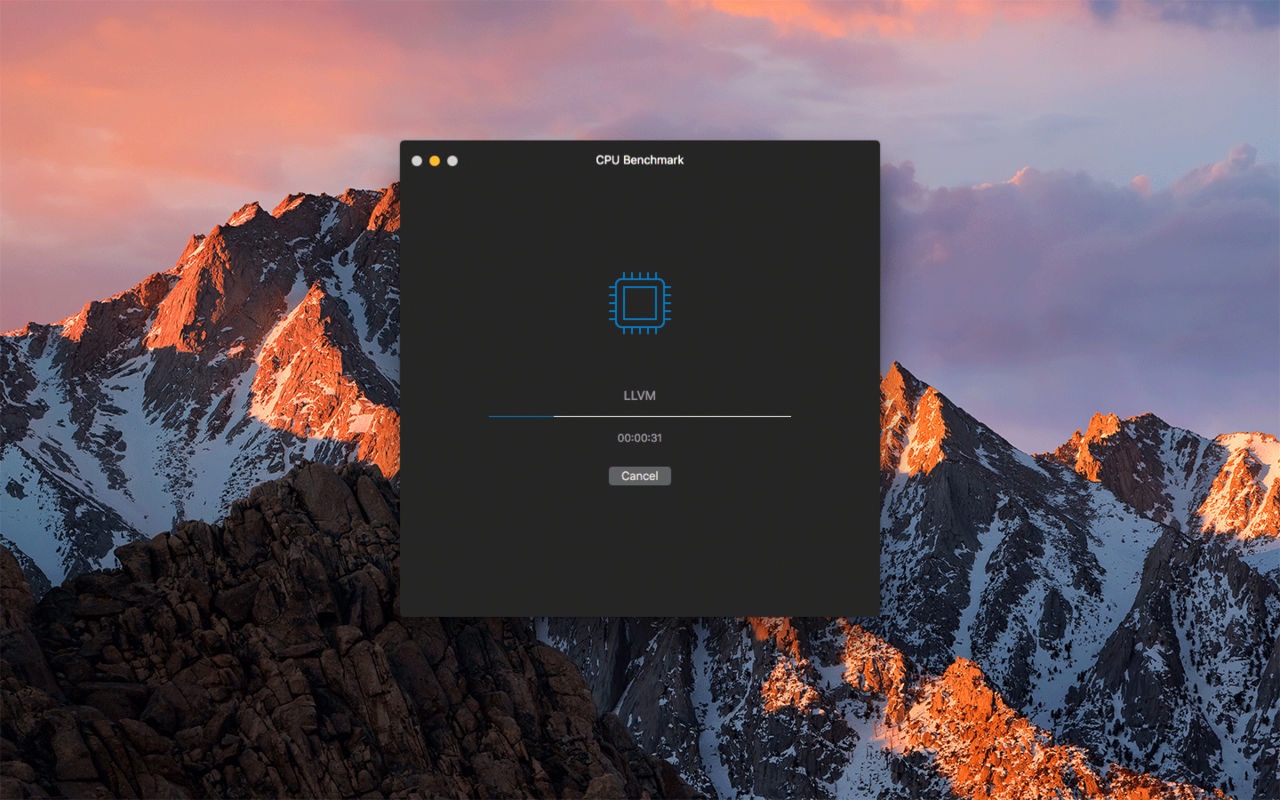Viewport: 1280px width, 800px height.
Task: Close the CPU Benchmark window
Action: tap(417, 160)
